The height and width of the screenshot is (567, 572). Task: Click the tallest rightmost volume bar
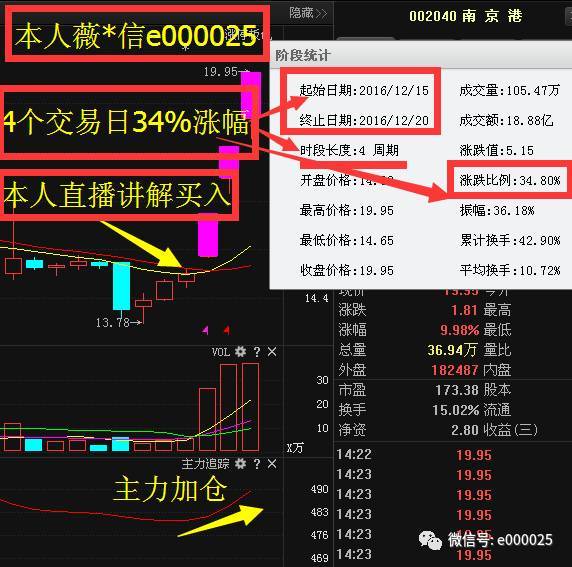tap(251, 407)
